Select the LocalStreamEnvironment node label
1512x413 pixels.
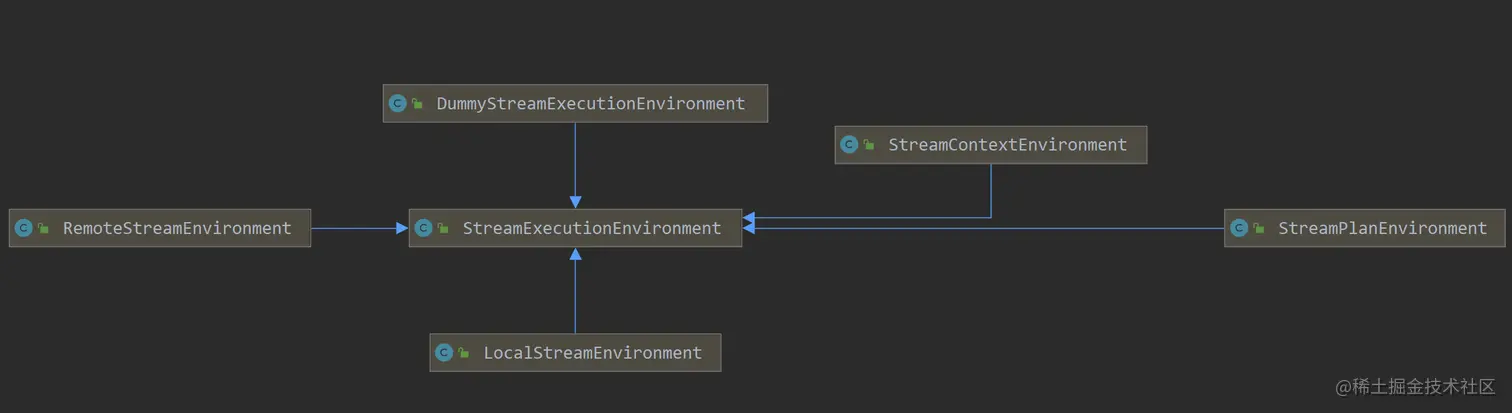click(592, 353)
